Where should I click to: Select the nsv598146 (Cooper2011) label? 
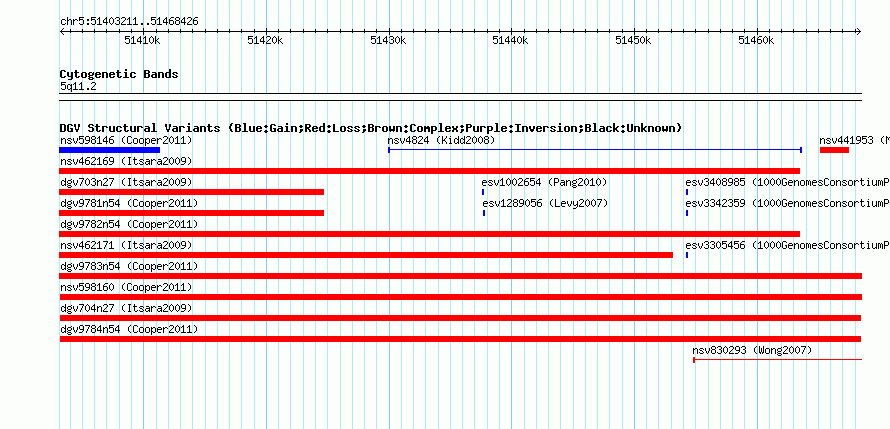pyautogui.click(x=126, y=140)
